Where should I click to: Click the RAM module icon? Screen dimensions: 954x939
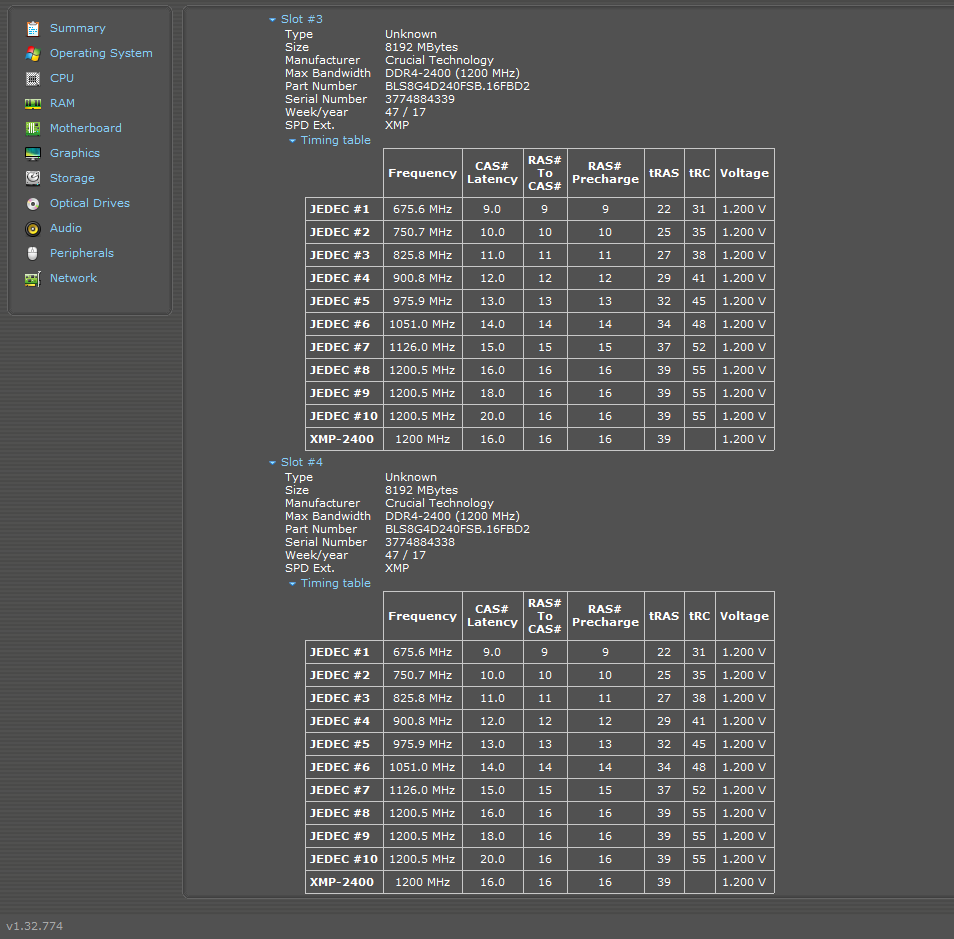click(x=33, y=103)
